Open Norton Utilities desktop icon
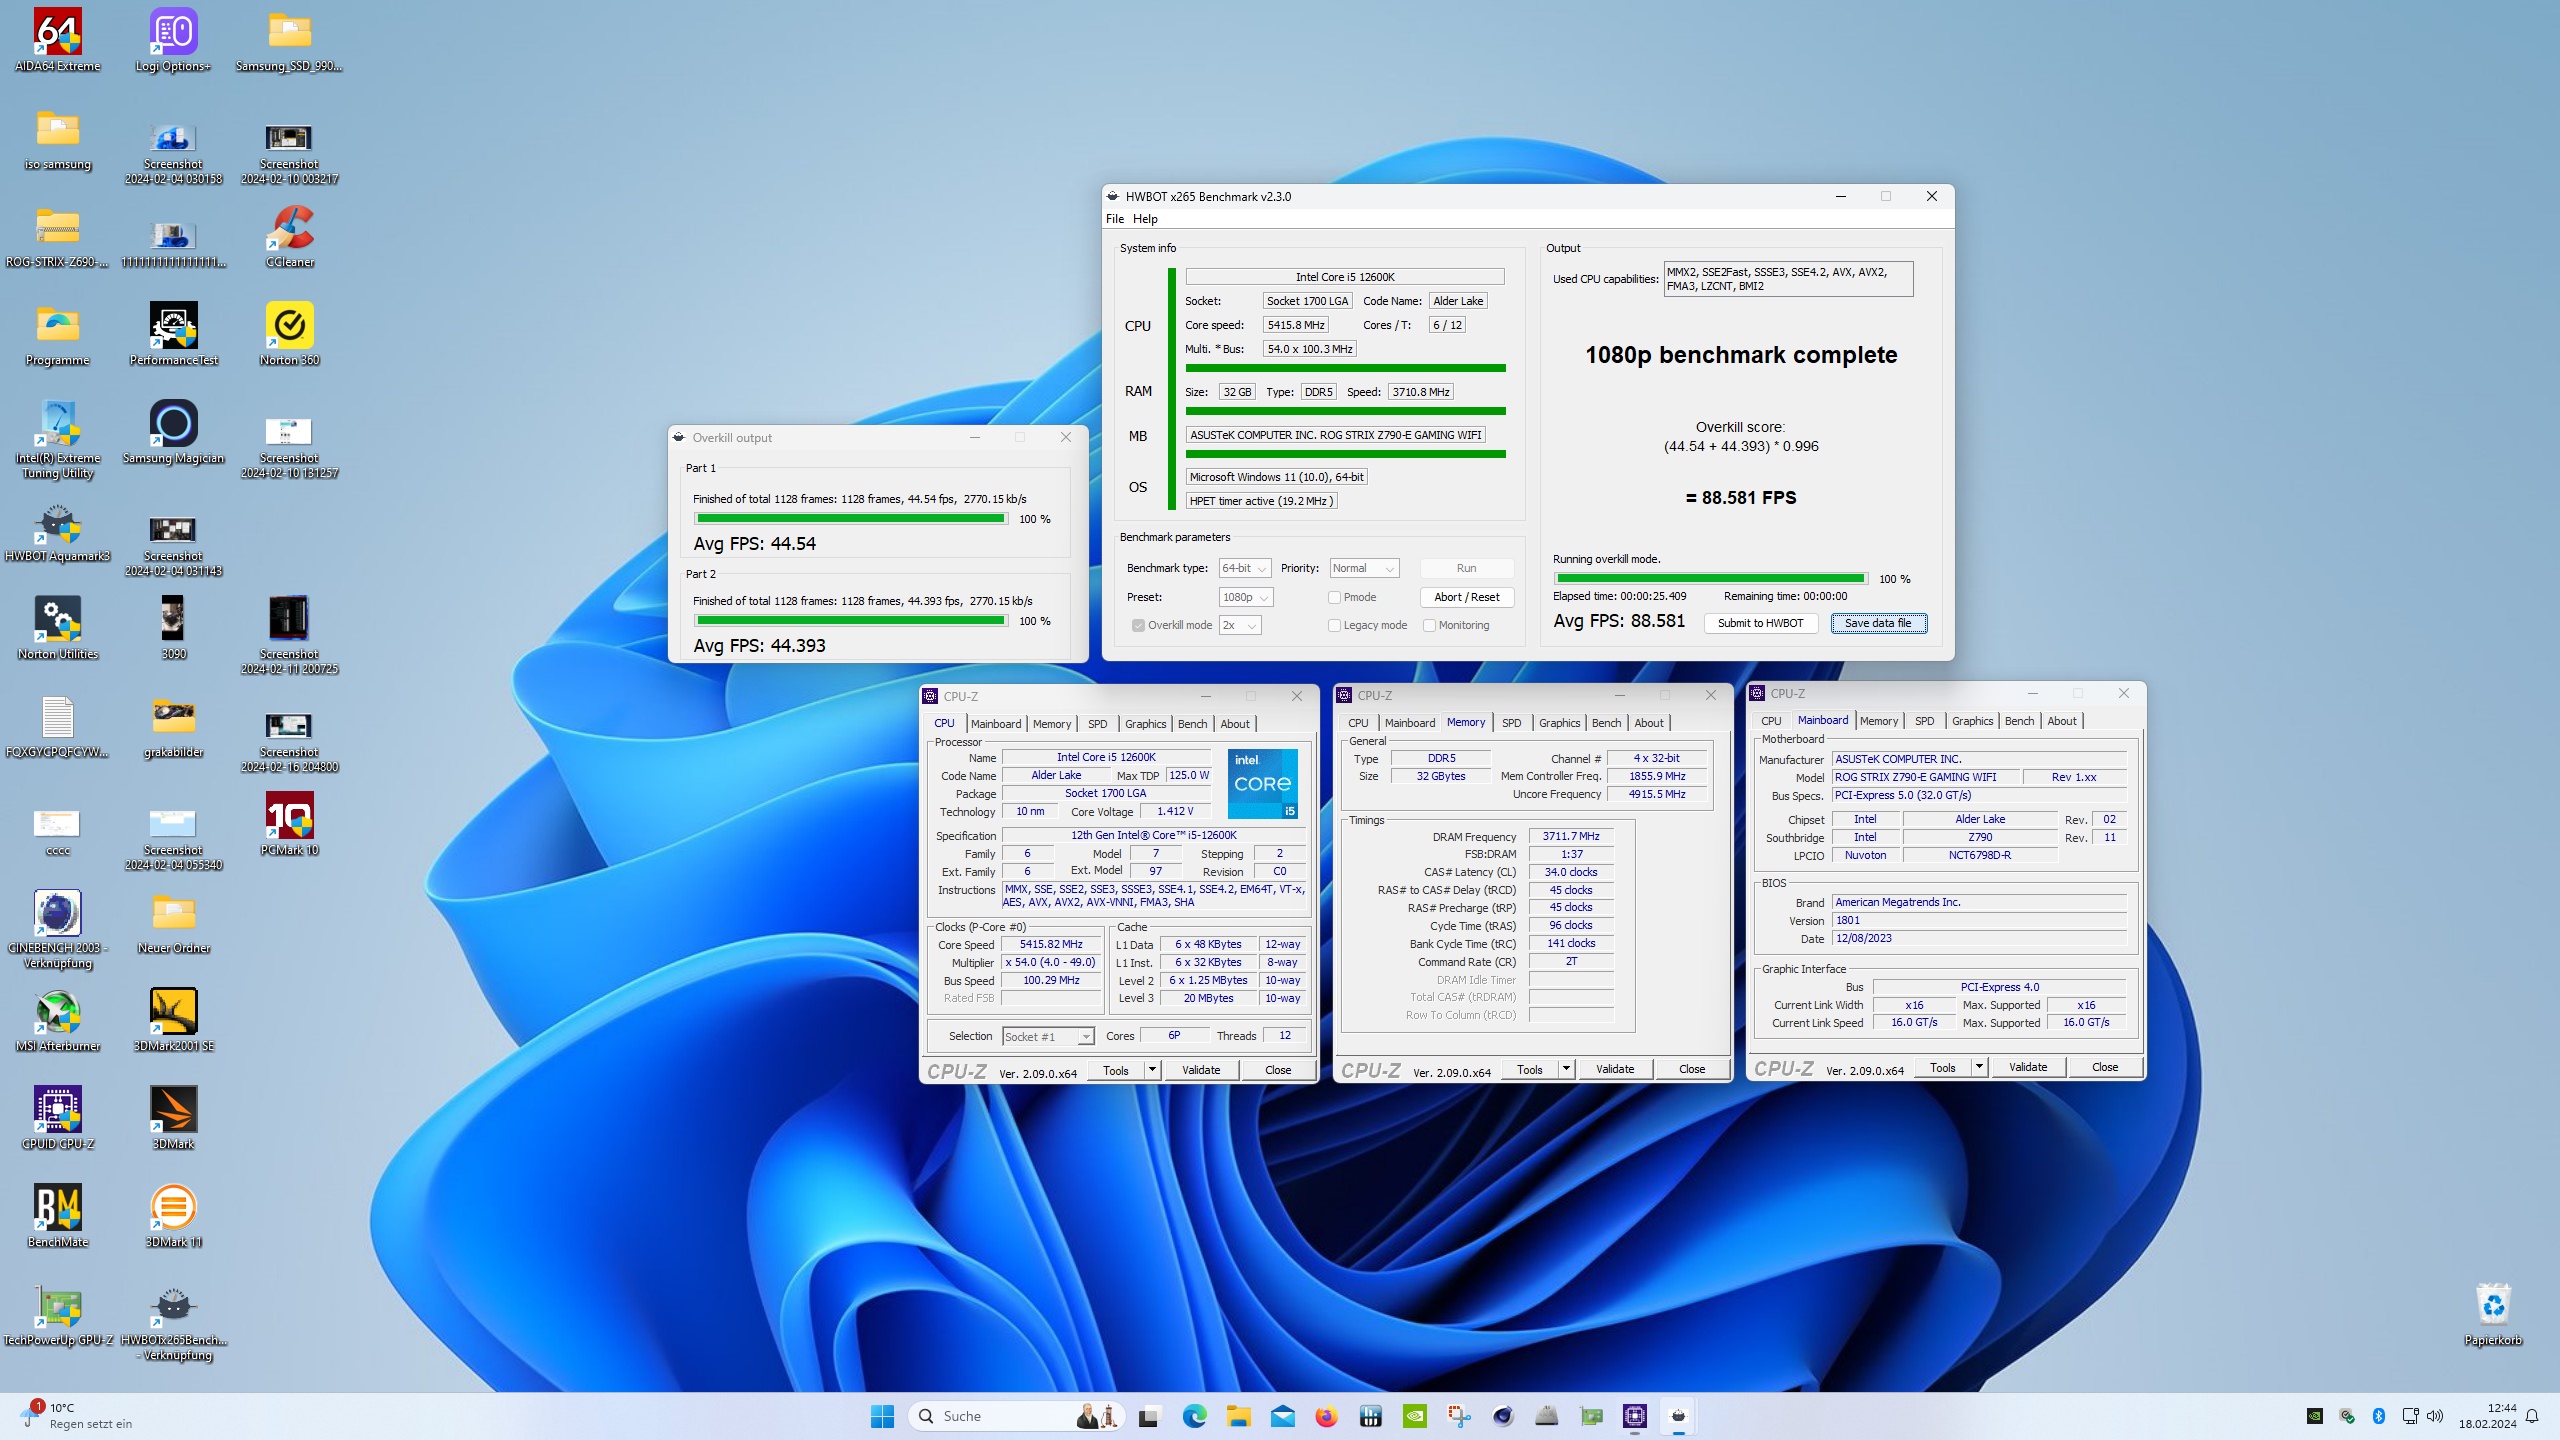 tap(58, 629)
